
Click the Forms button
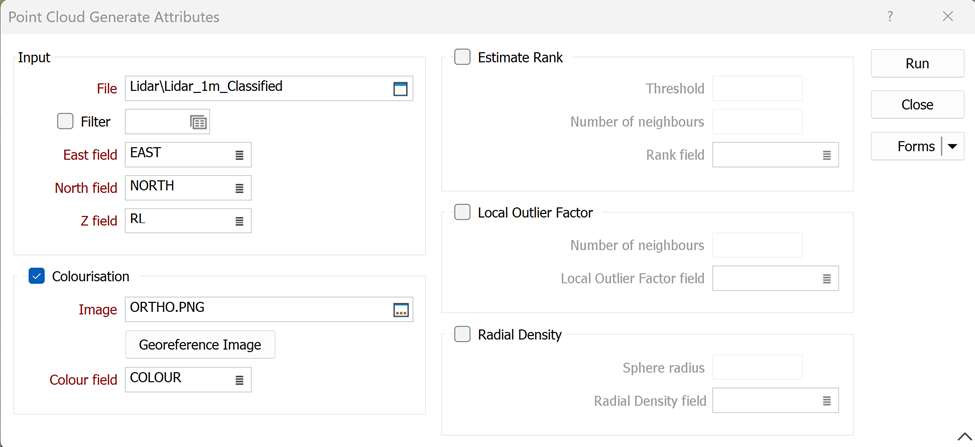(906, 147)
